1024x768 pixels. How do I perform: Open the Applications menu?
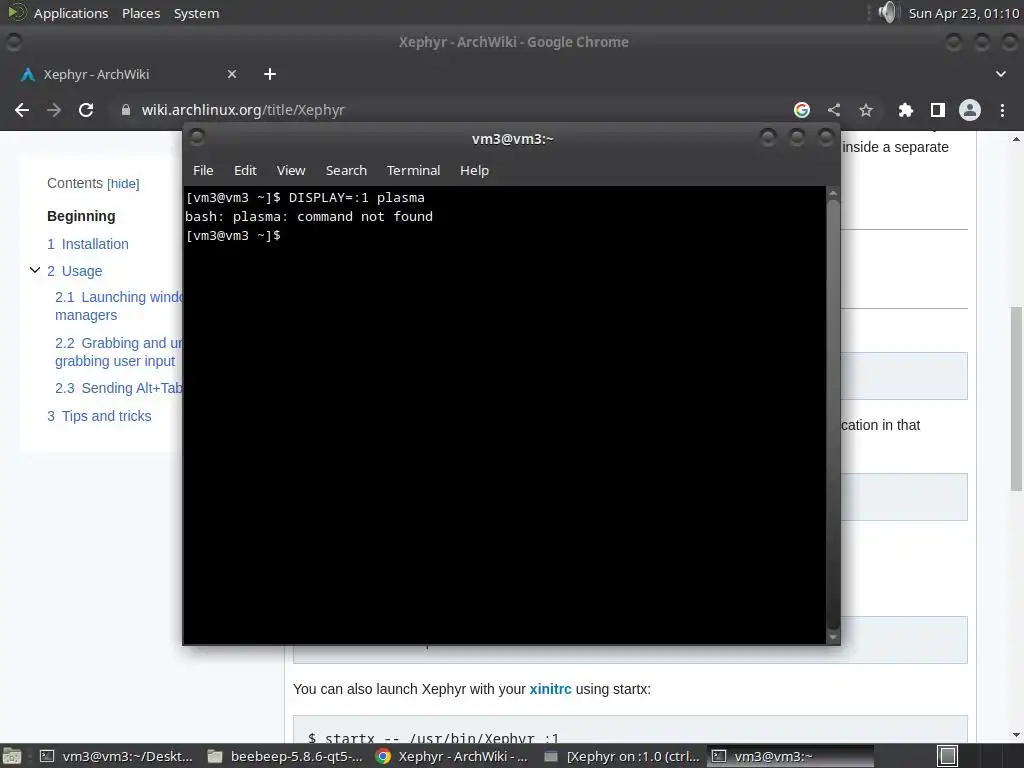[71, 13]
